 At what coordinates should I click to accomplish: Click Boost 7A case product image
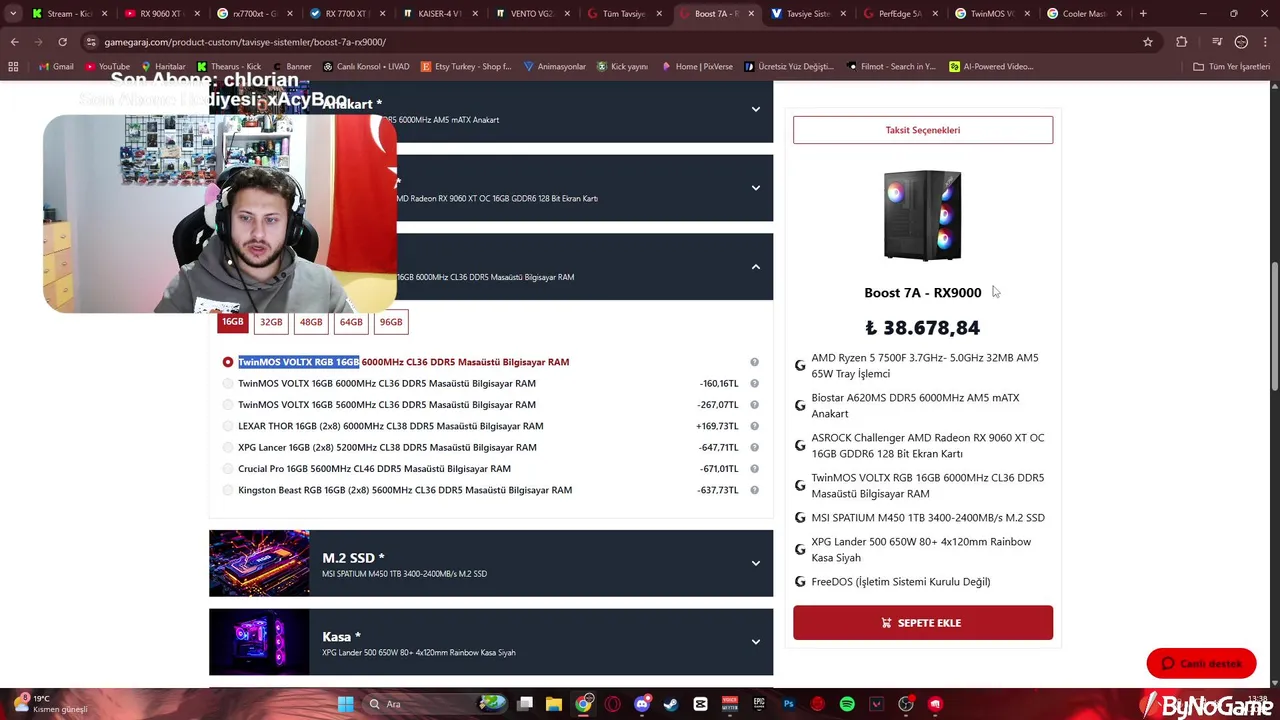(923, 216)
